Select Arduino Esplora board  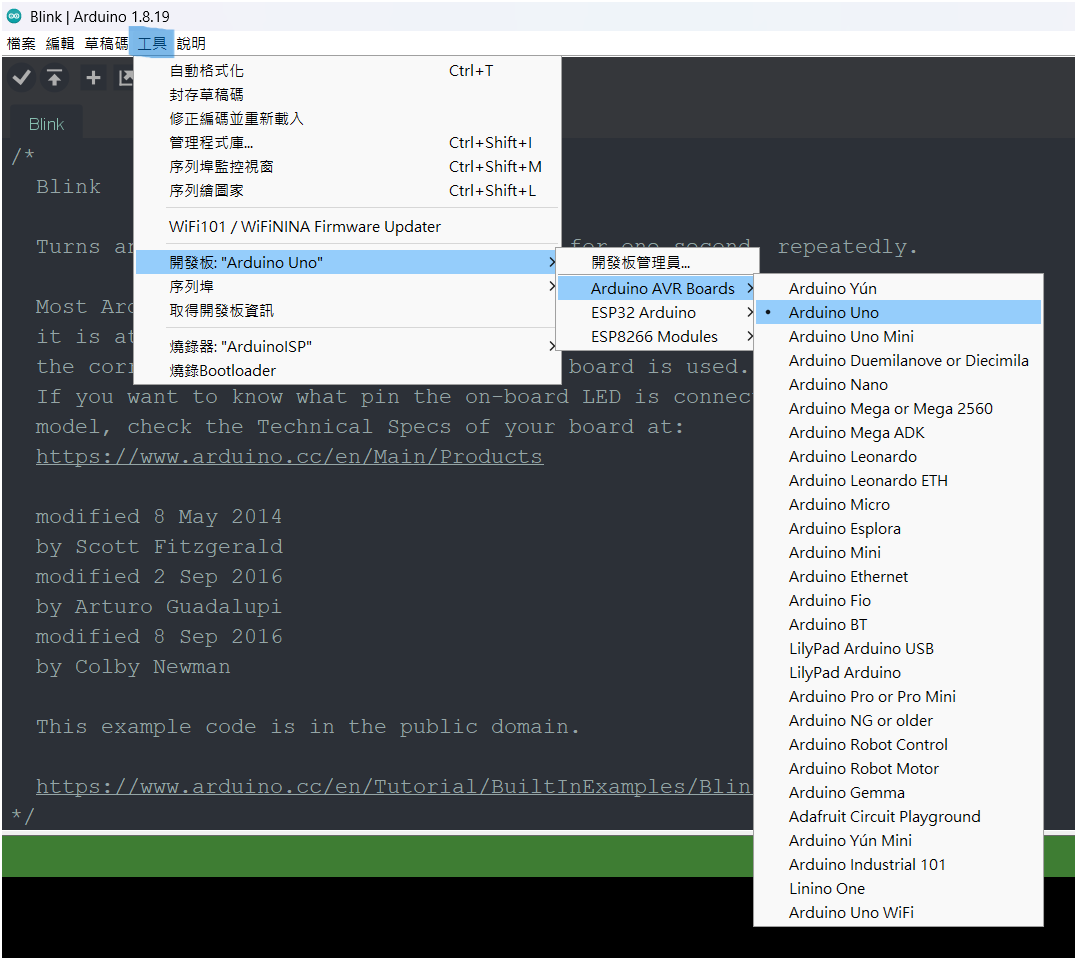click(898, 529)
